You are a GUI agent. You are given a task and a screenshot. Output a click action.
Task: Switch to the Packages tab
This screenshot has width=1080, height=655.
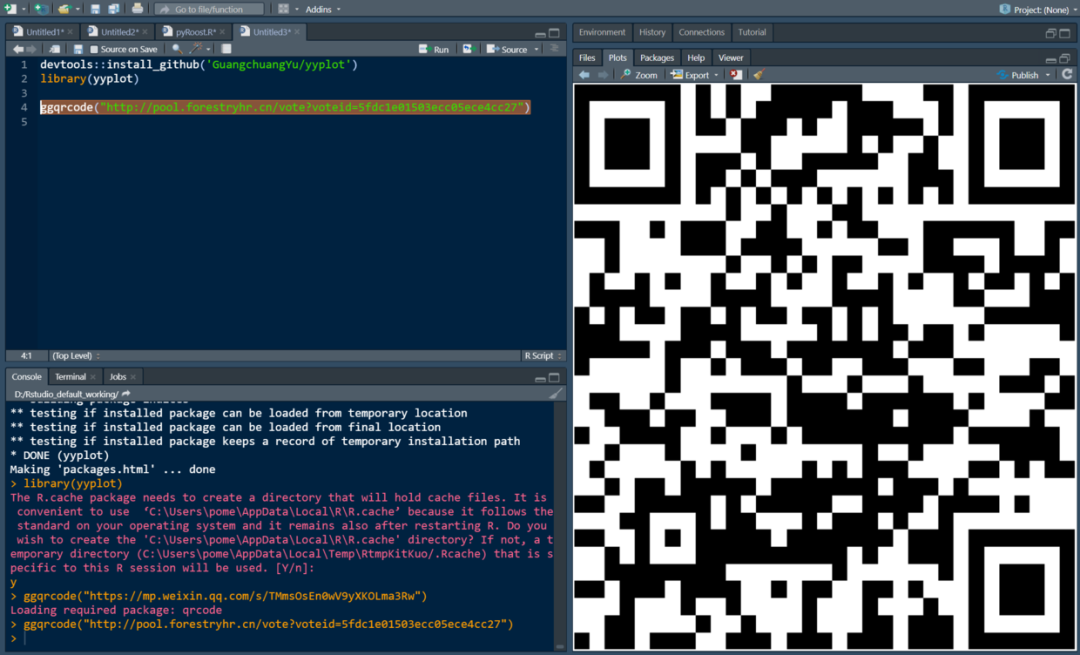[x=656, y=58]
